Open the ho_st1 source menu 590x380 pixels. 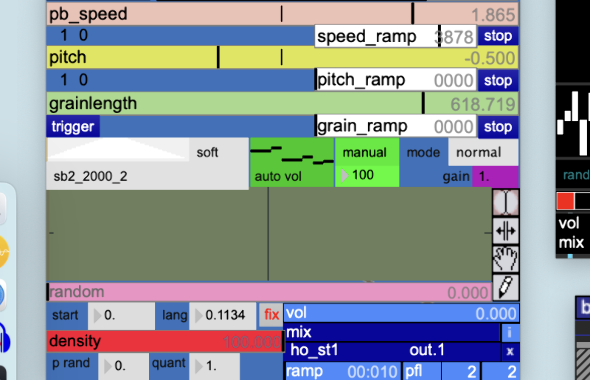(345, 351)
